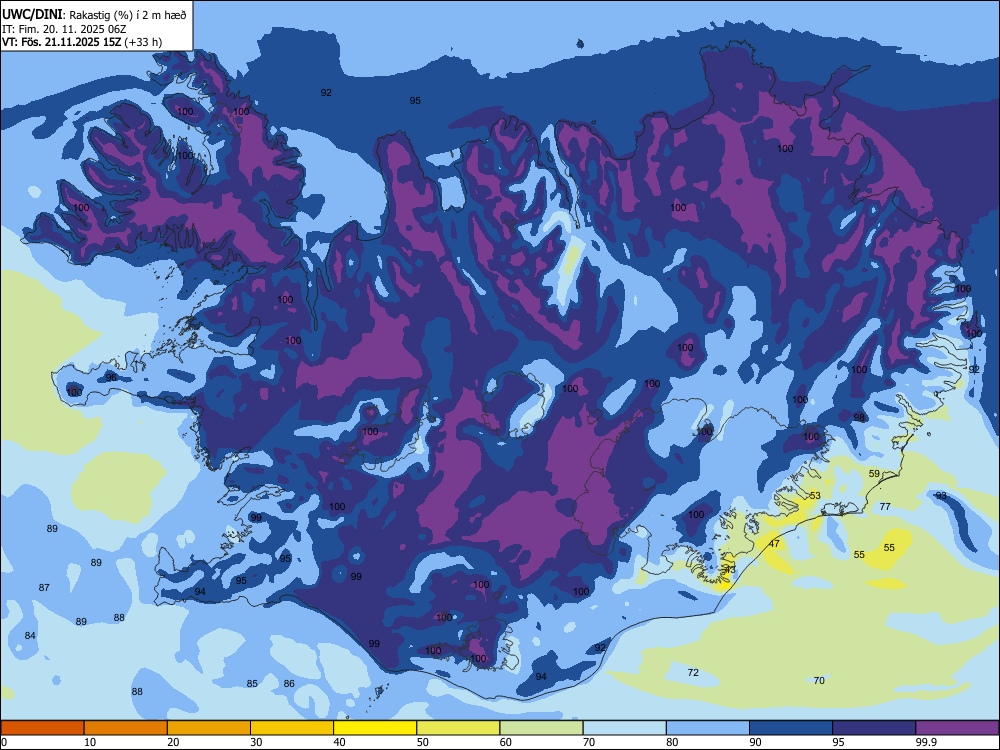Image resolution: width=1000 pixels, height=750 pixels.
Task: Click the humidity value '98' on the map
Action: (x=859, y=418)
